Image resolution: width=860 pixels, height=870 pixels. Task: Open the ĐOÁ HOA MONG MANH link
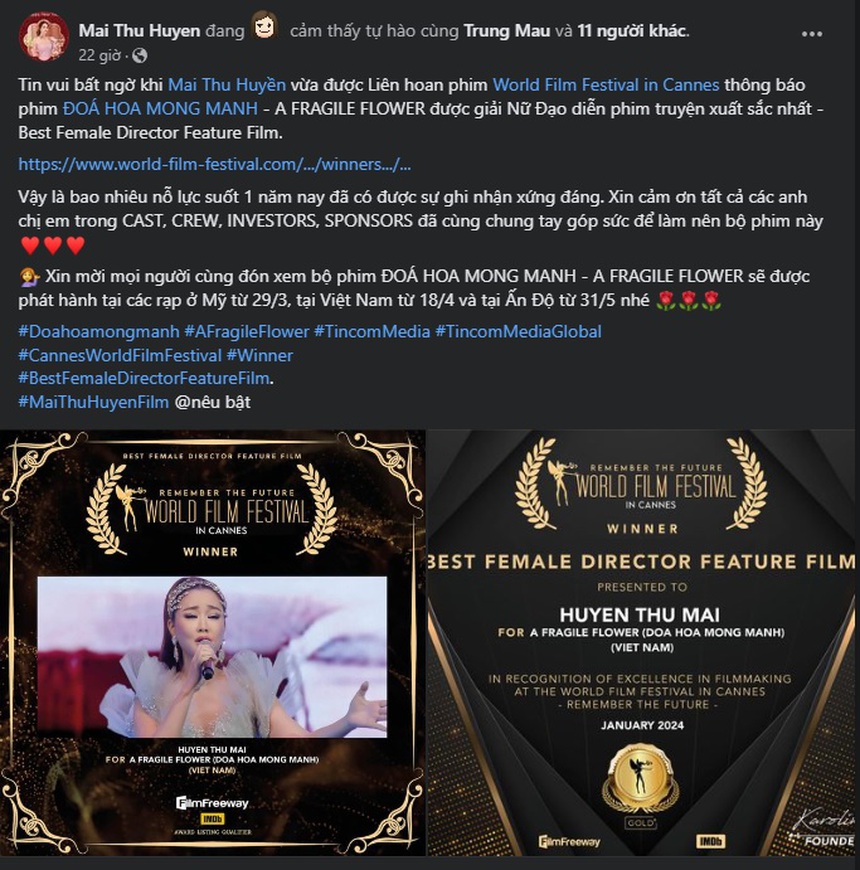click(160, 109)
